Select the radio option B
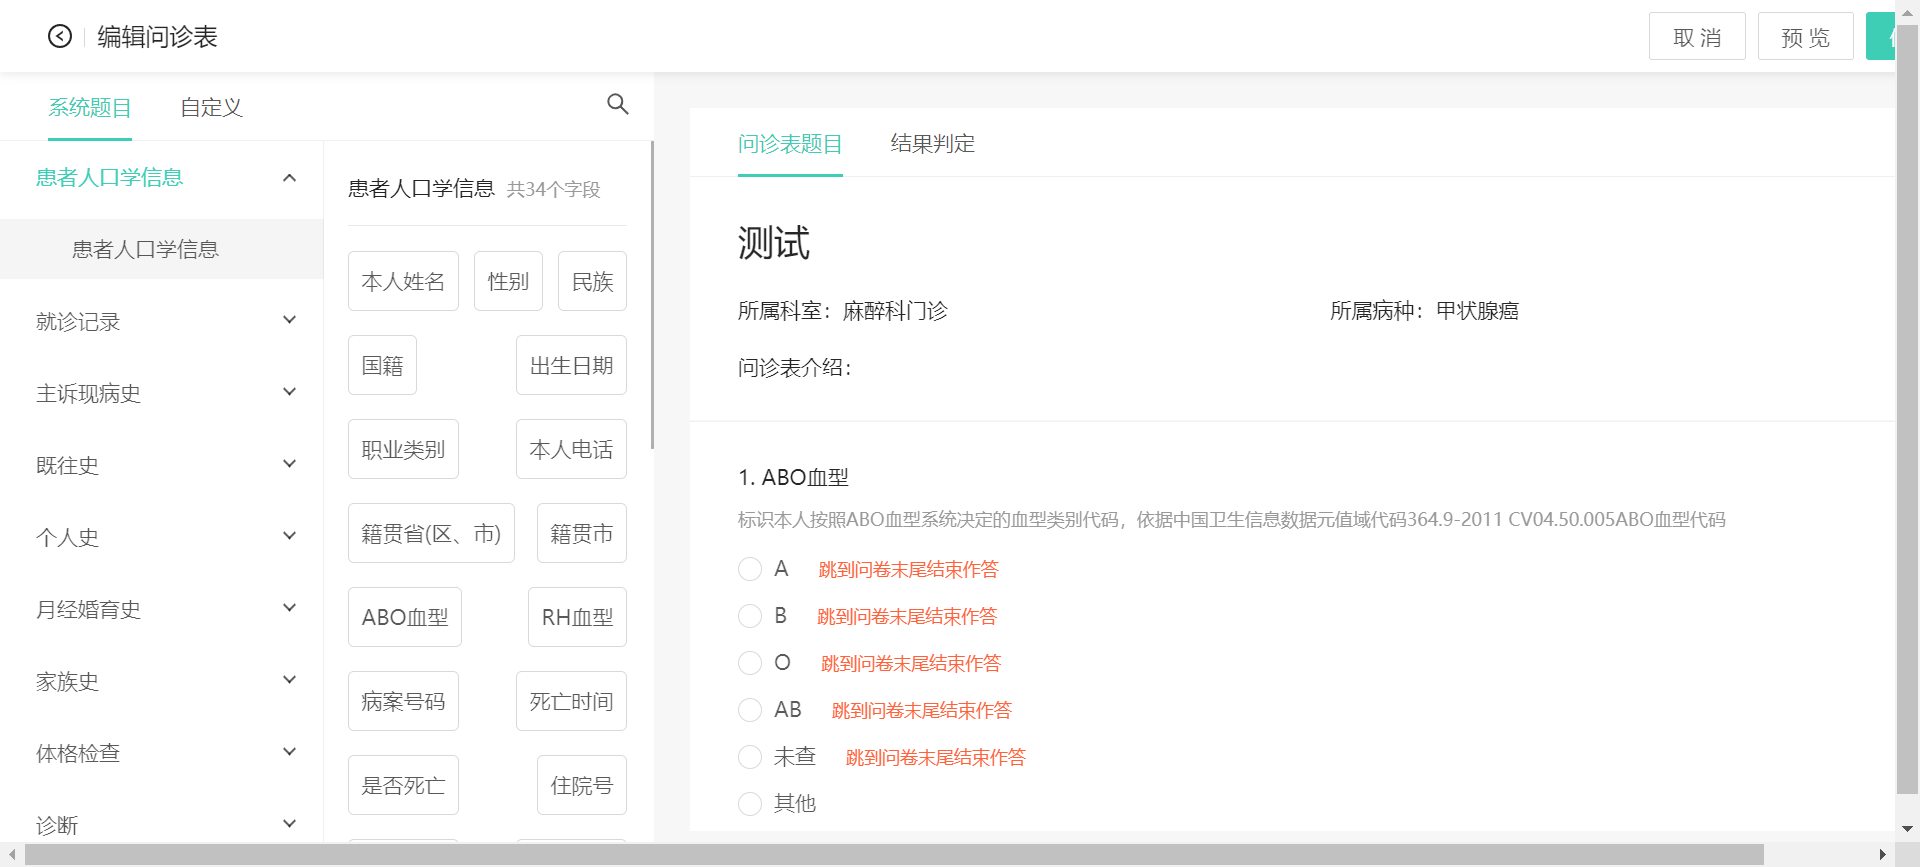1920x867 pixels. [750, 616]
